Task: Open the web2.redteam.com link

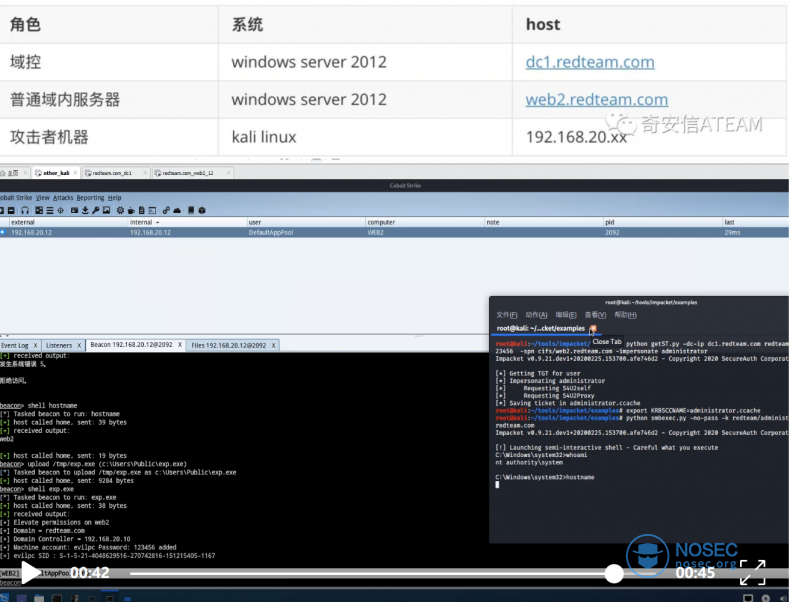Action: point(597,100)
